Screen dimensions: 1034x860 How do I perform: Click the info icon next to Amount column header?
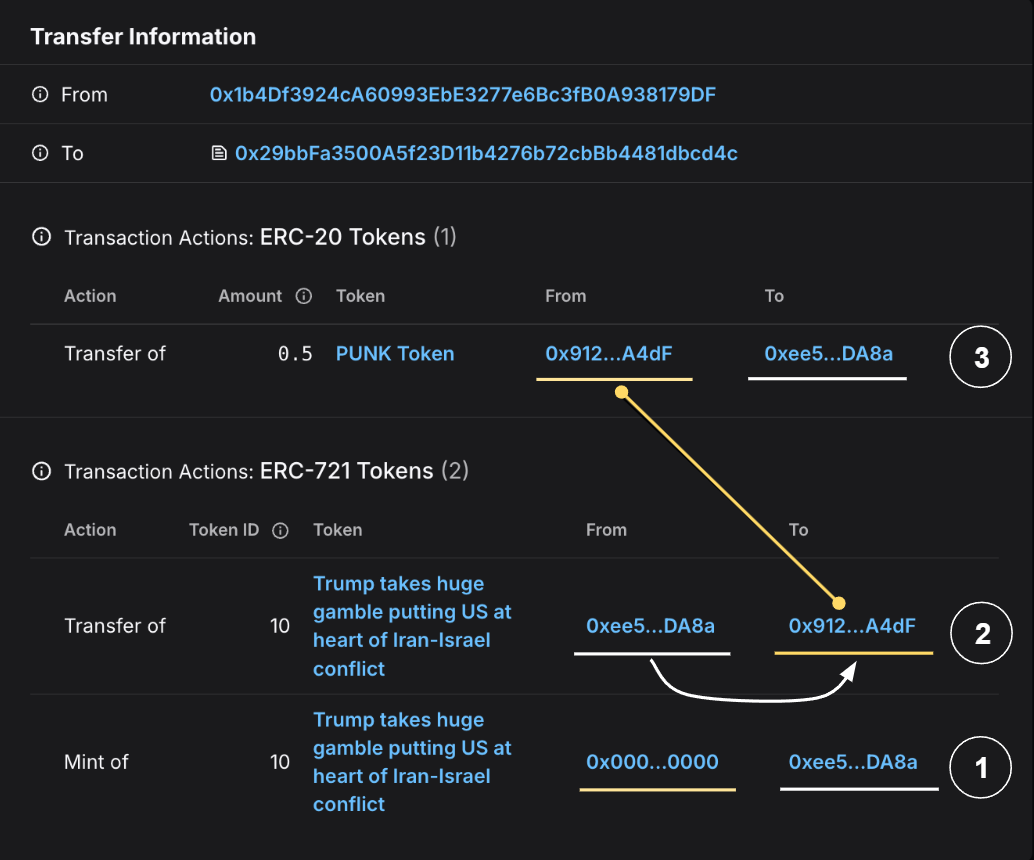304,296
